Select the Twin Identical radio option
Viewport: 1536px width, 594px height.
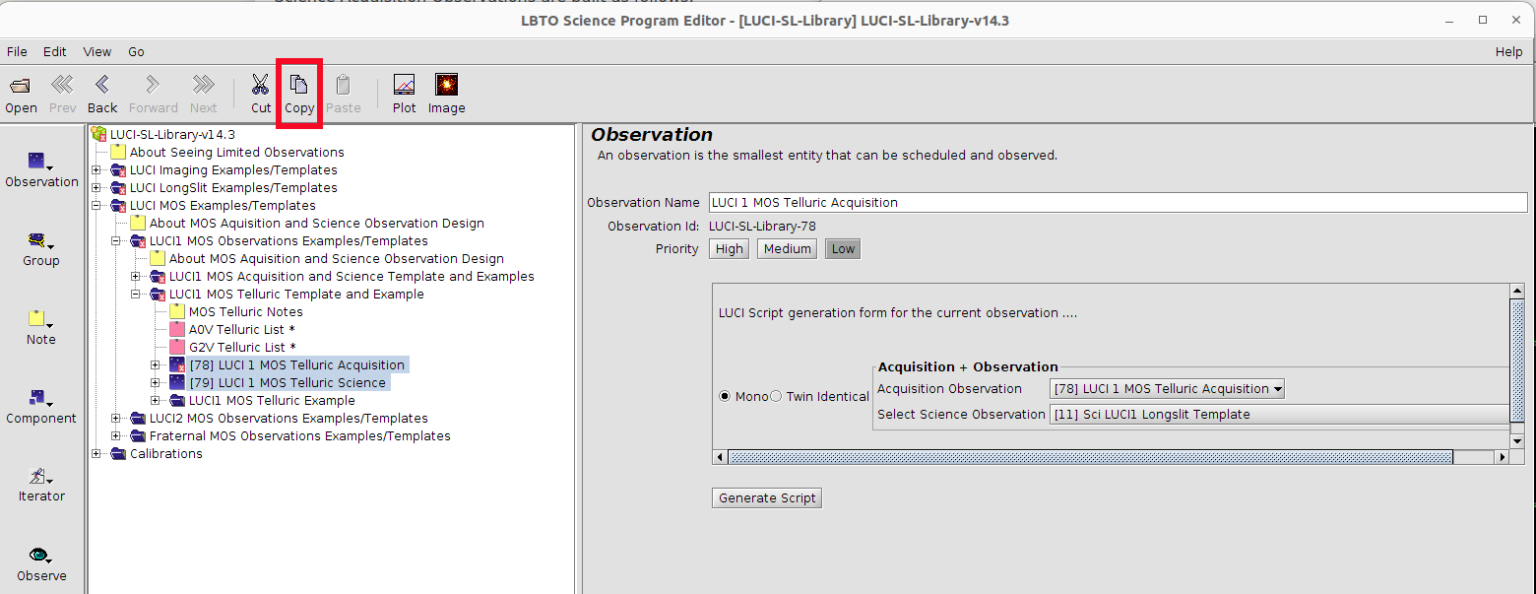[x=776, y=397]
